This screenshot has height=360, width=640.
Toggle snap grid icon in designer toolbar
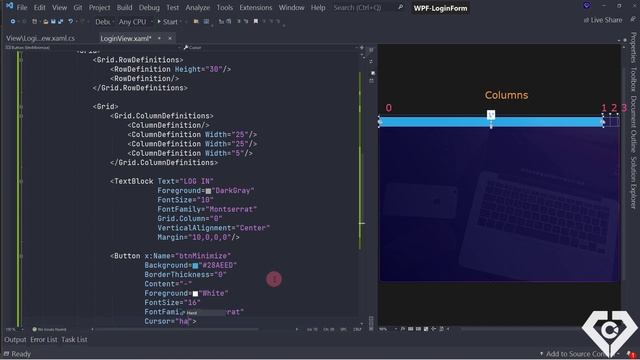[411, 329]
